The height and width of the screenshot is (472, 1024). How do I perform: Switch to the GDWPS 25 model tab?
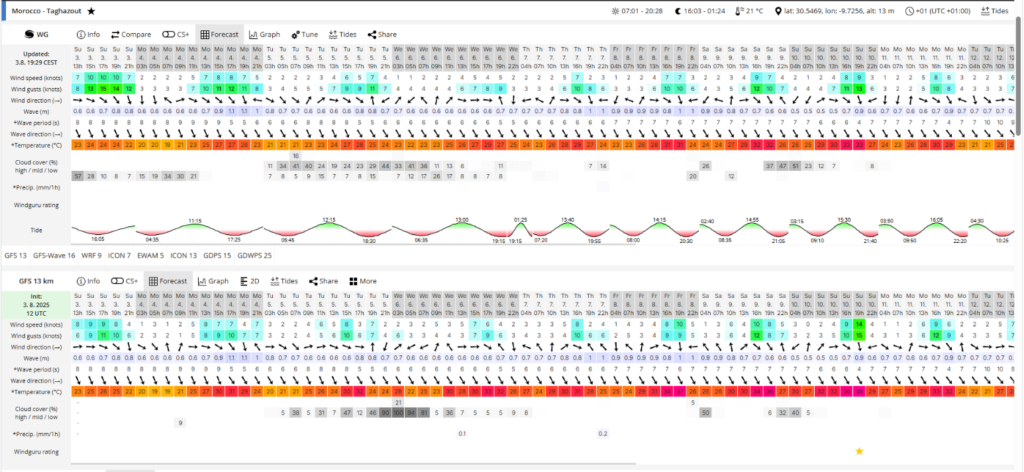(x=255, y=255)
